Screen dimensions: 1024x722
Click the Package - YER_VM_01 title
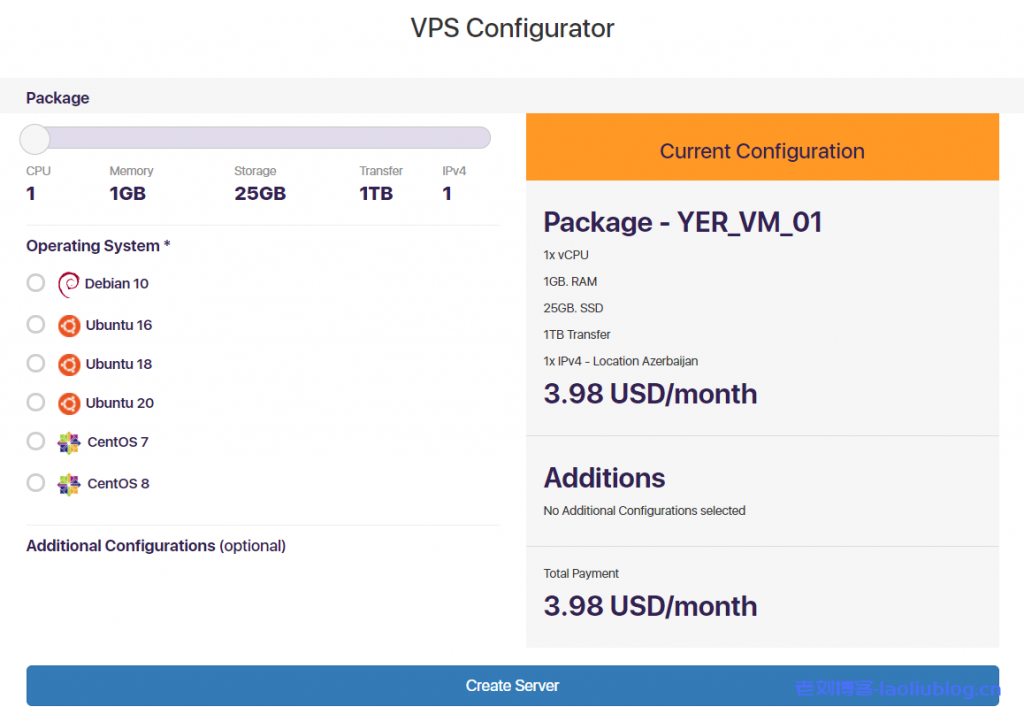pyautogui.click(x=682, y=222)
